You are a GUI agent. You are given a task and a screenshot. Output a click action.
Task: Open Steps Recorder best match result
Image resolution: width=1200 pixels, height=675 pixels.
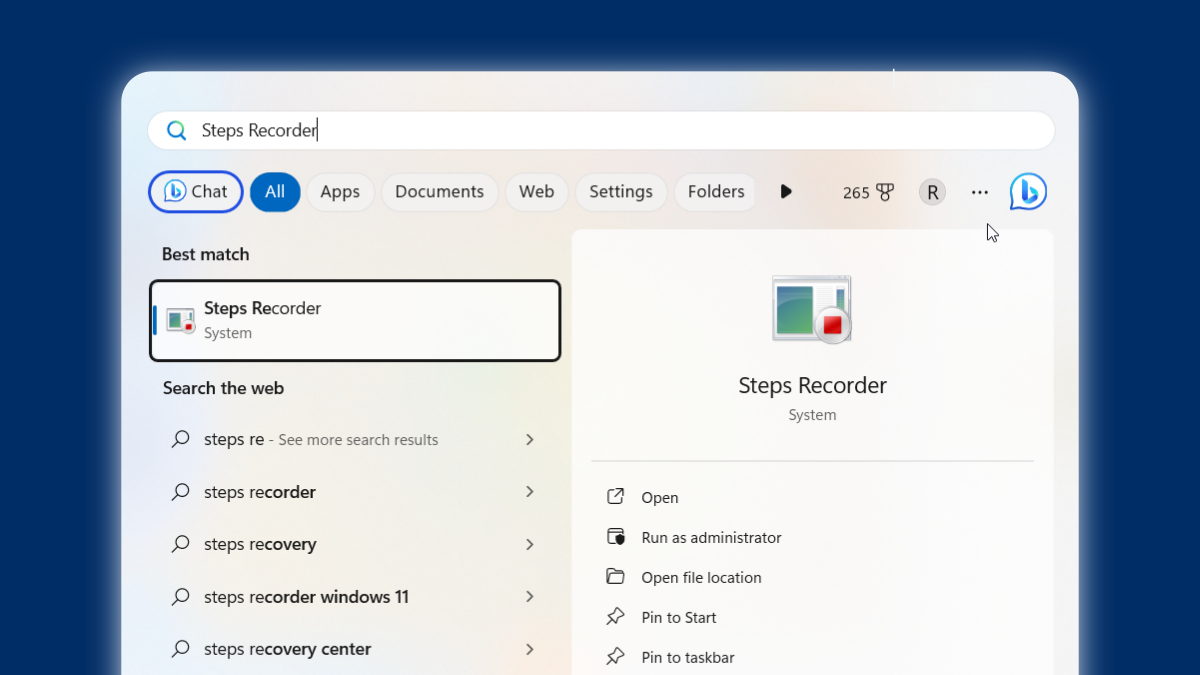click(355, 320)
